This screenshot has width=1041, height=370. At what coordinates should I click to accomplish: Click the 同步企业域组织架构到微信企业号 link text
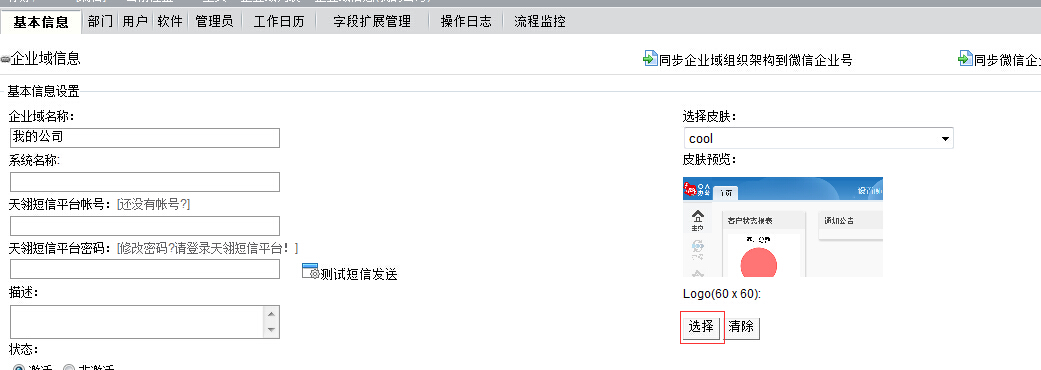(756, 60)
